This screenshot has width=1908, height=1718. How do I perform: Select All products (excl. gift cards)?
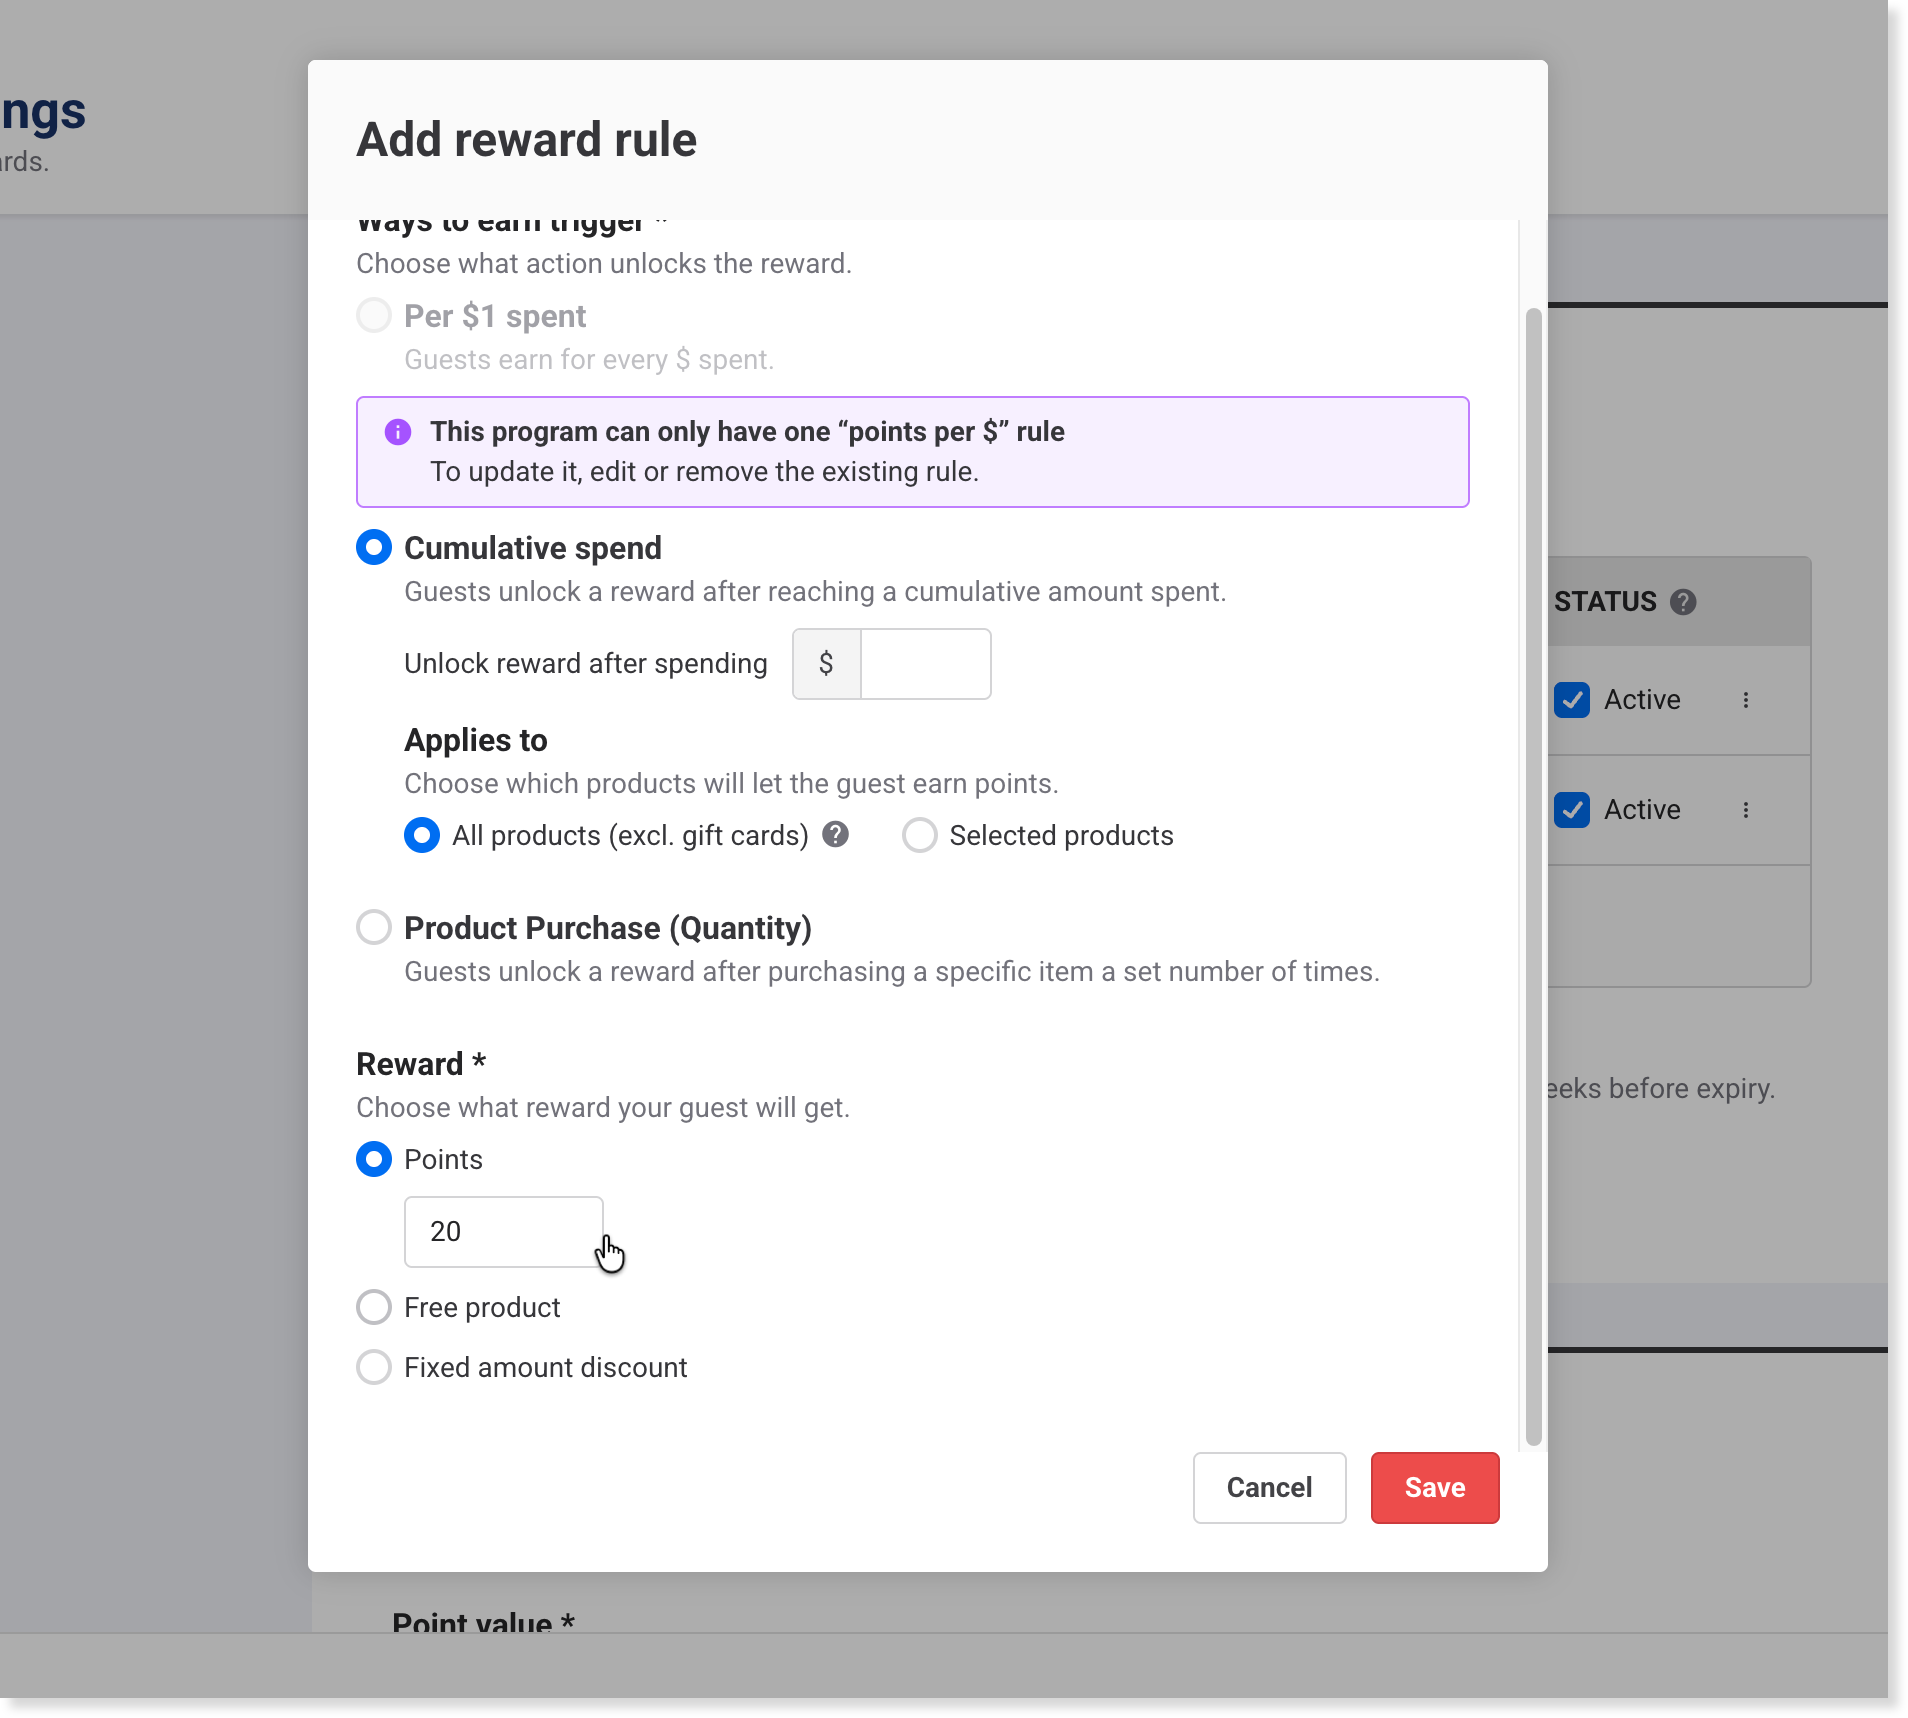422,835
